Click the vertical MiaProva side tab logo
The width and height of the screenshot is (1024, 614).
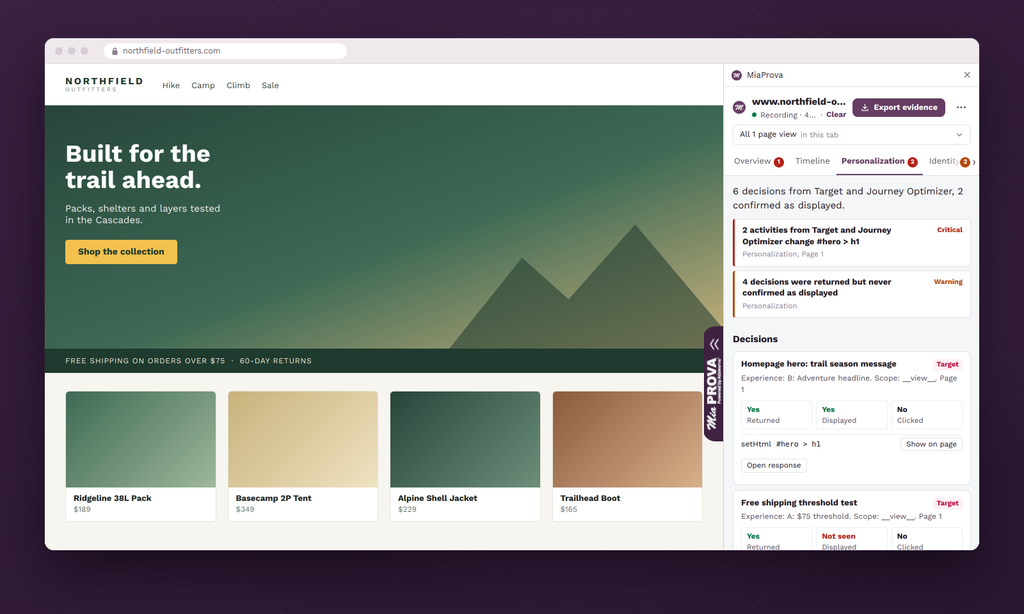point(714,394)
